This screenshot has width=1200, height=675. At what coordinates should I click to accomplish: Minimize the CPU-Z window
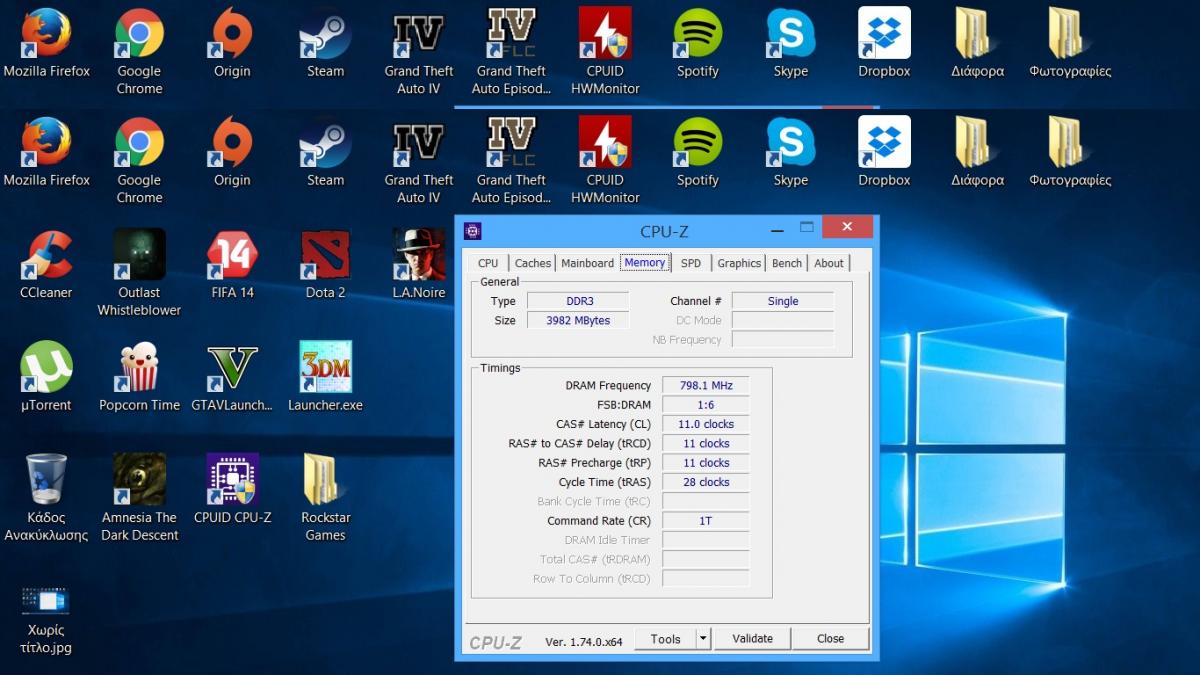point(776,229)
